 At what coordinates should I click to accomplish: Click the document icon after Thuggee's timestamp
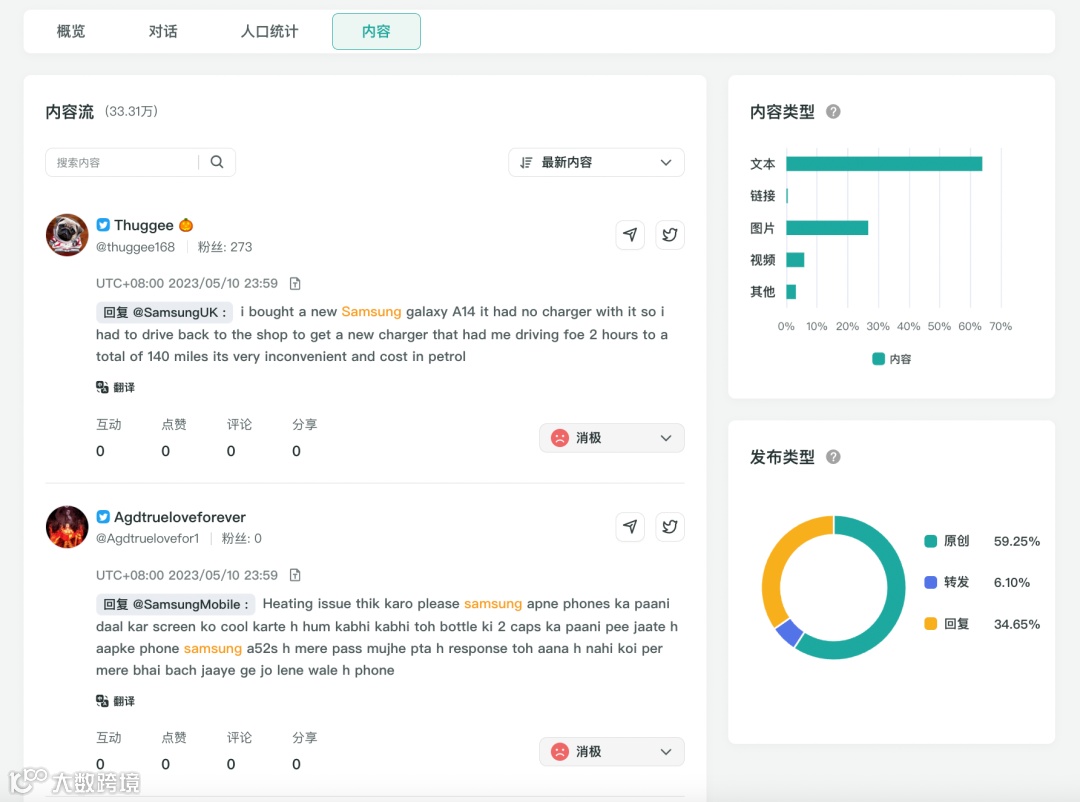point(295,283)
